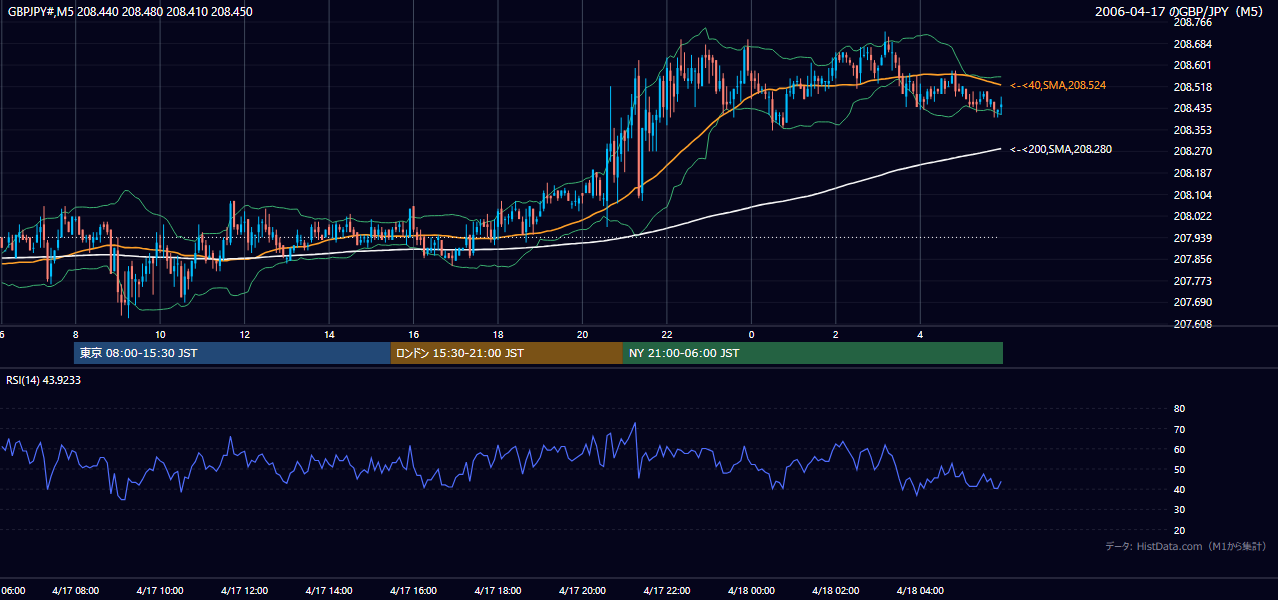Click the hour tick 10 under price chart

[x=160, y=334]
